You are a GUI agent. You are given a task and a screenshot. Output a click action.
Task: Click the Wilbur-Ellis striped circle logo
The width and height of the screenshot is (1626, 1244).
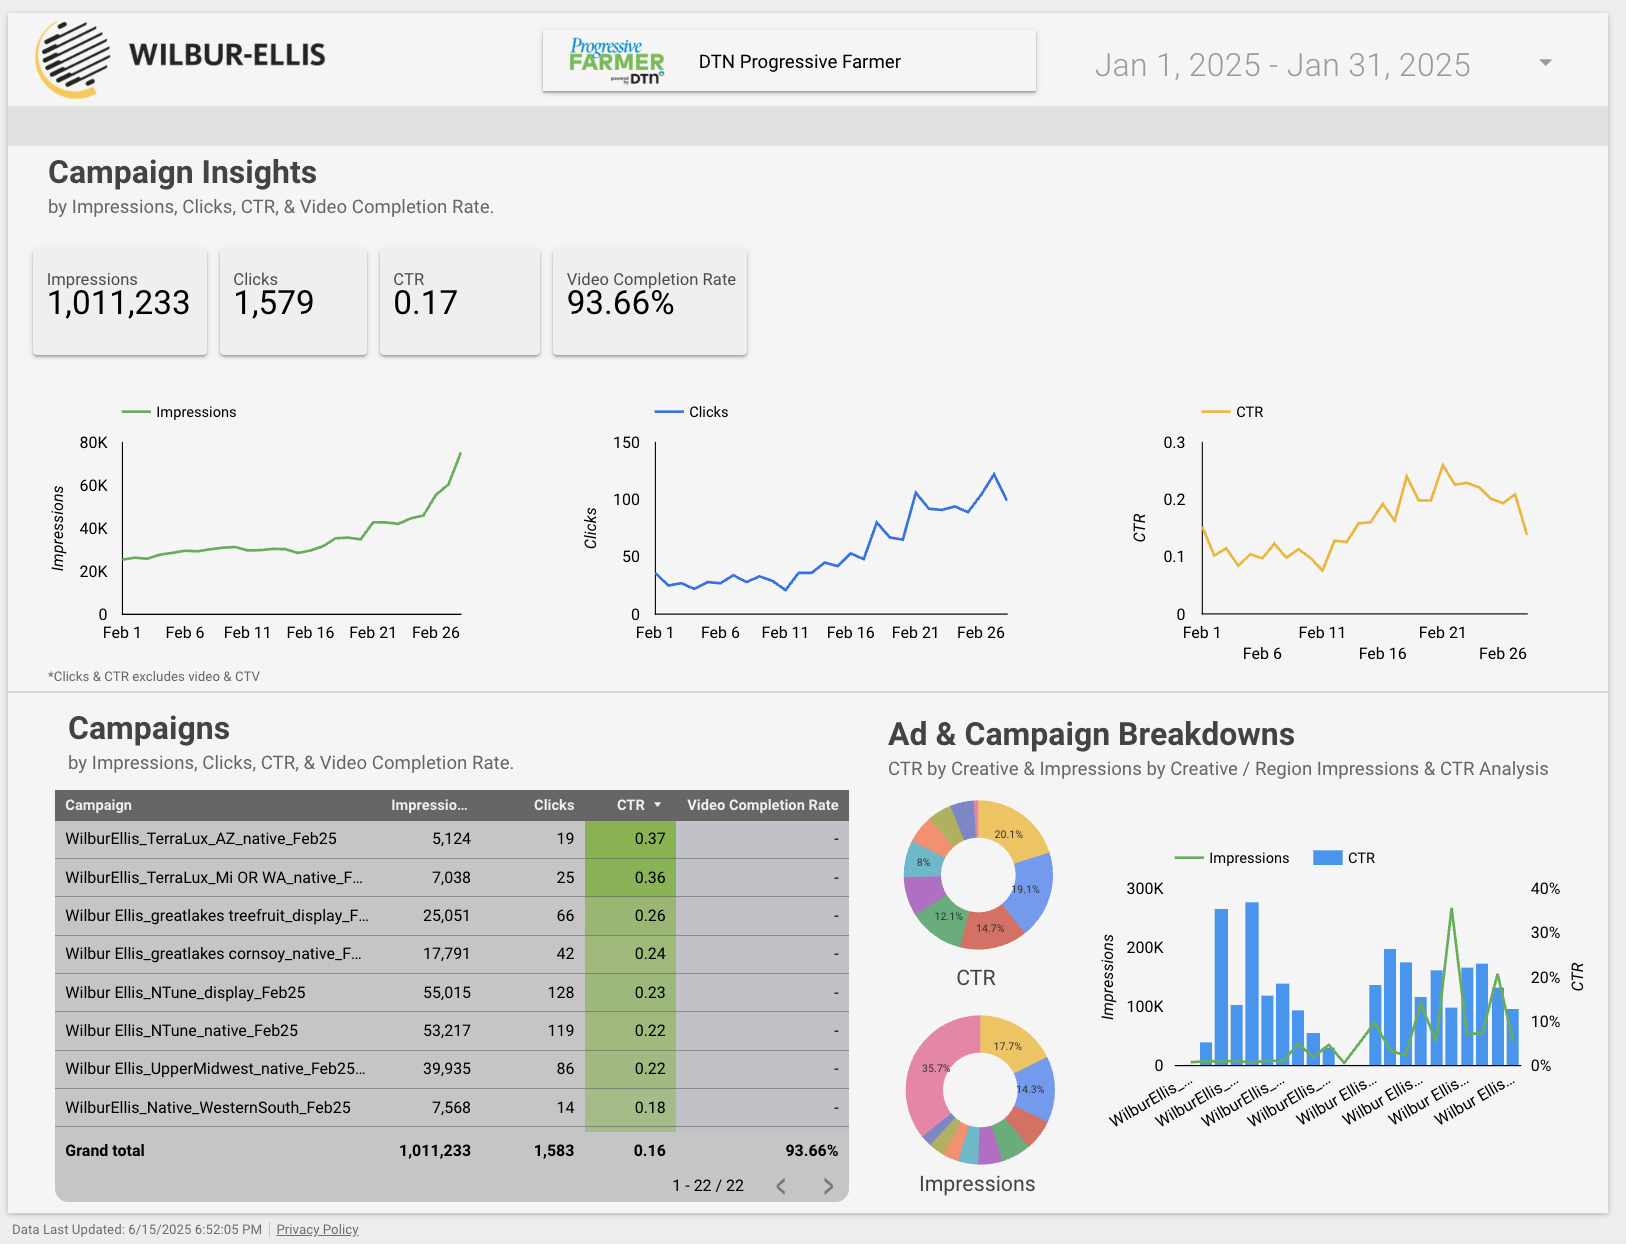pos(73,59)
